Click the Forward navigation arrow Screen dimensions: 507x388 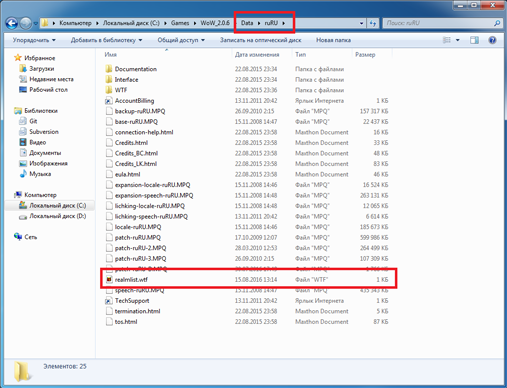tap(26, 23)
